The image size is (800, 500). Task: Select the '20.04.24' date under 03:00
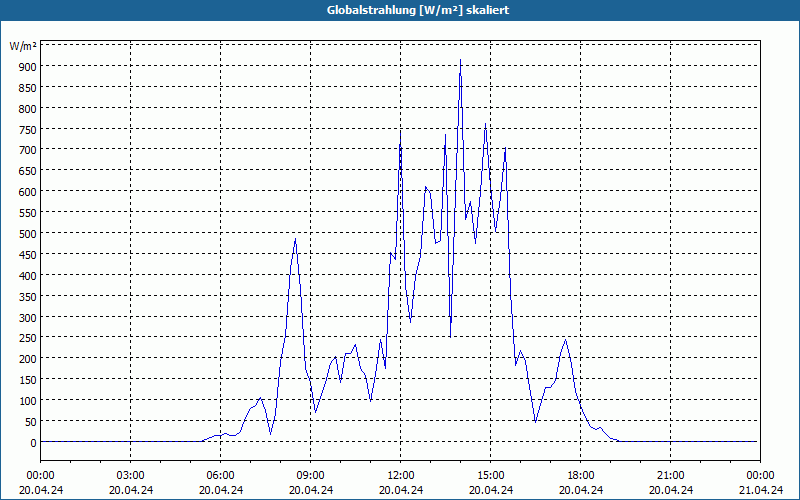click(x=131, y=490)
